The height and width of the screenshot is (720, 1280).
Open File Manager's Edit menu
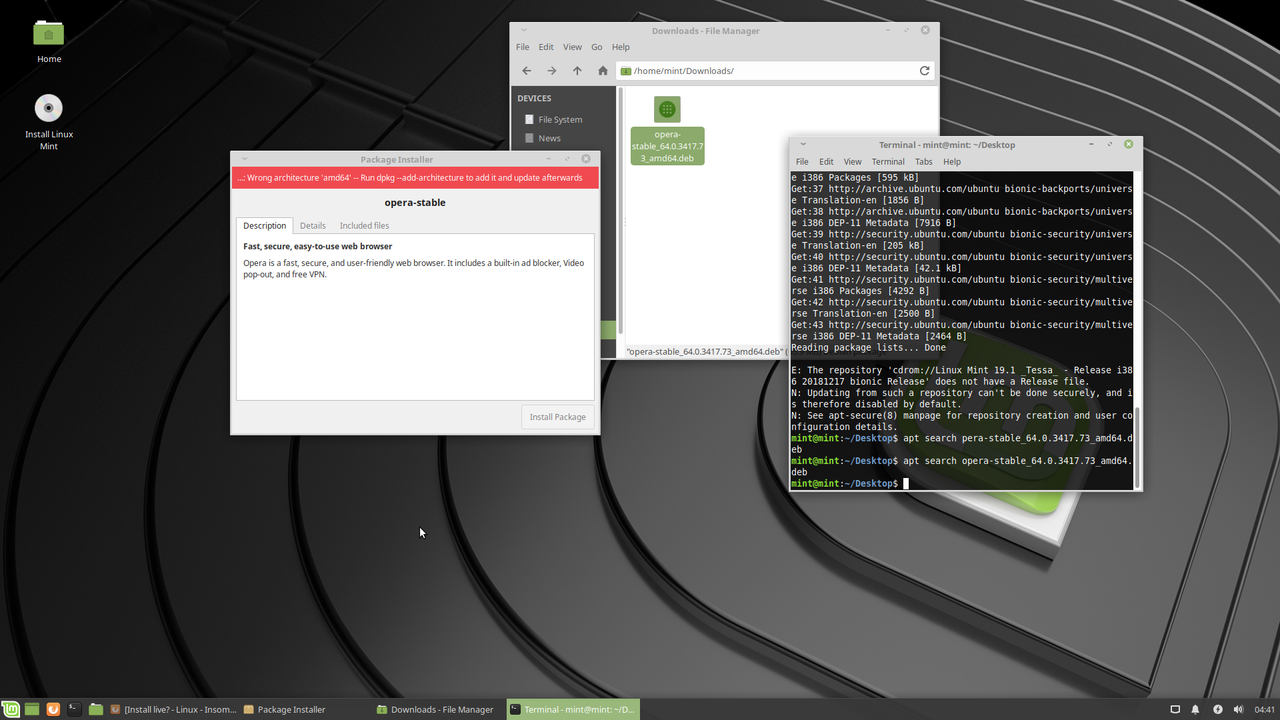[x=546, y=47]
